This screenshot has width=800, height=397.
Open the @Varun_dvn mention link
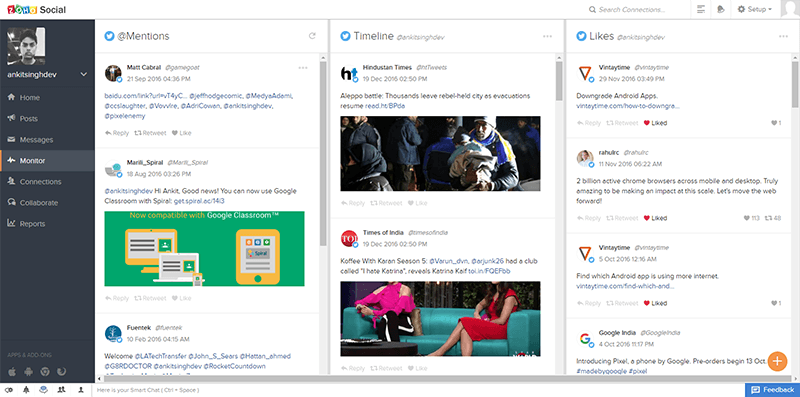tap(447, 261)
